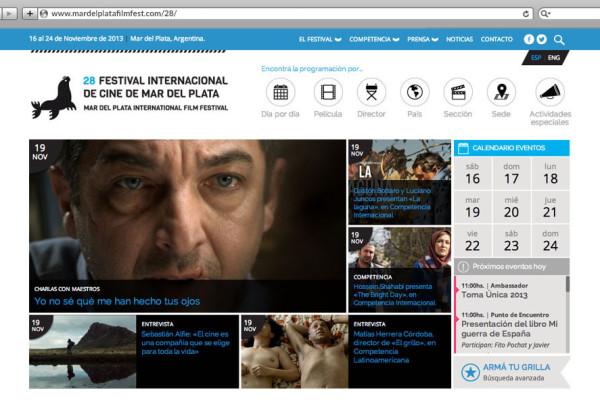Click the search magnifier in the blue header

[x=559, y=40]
